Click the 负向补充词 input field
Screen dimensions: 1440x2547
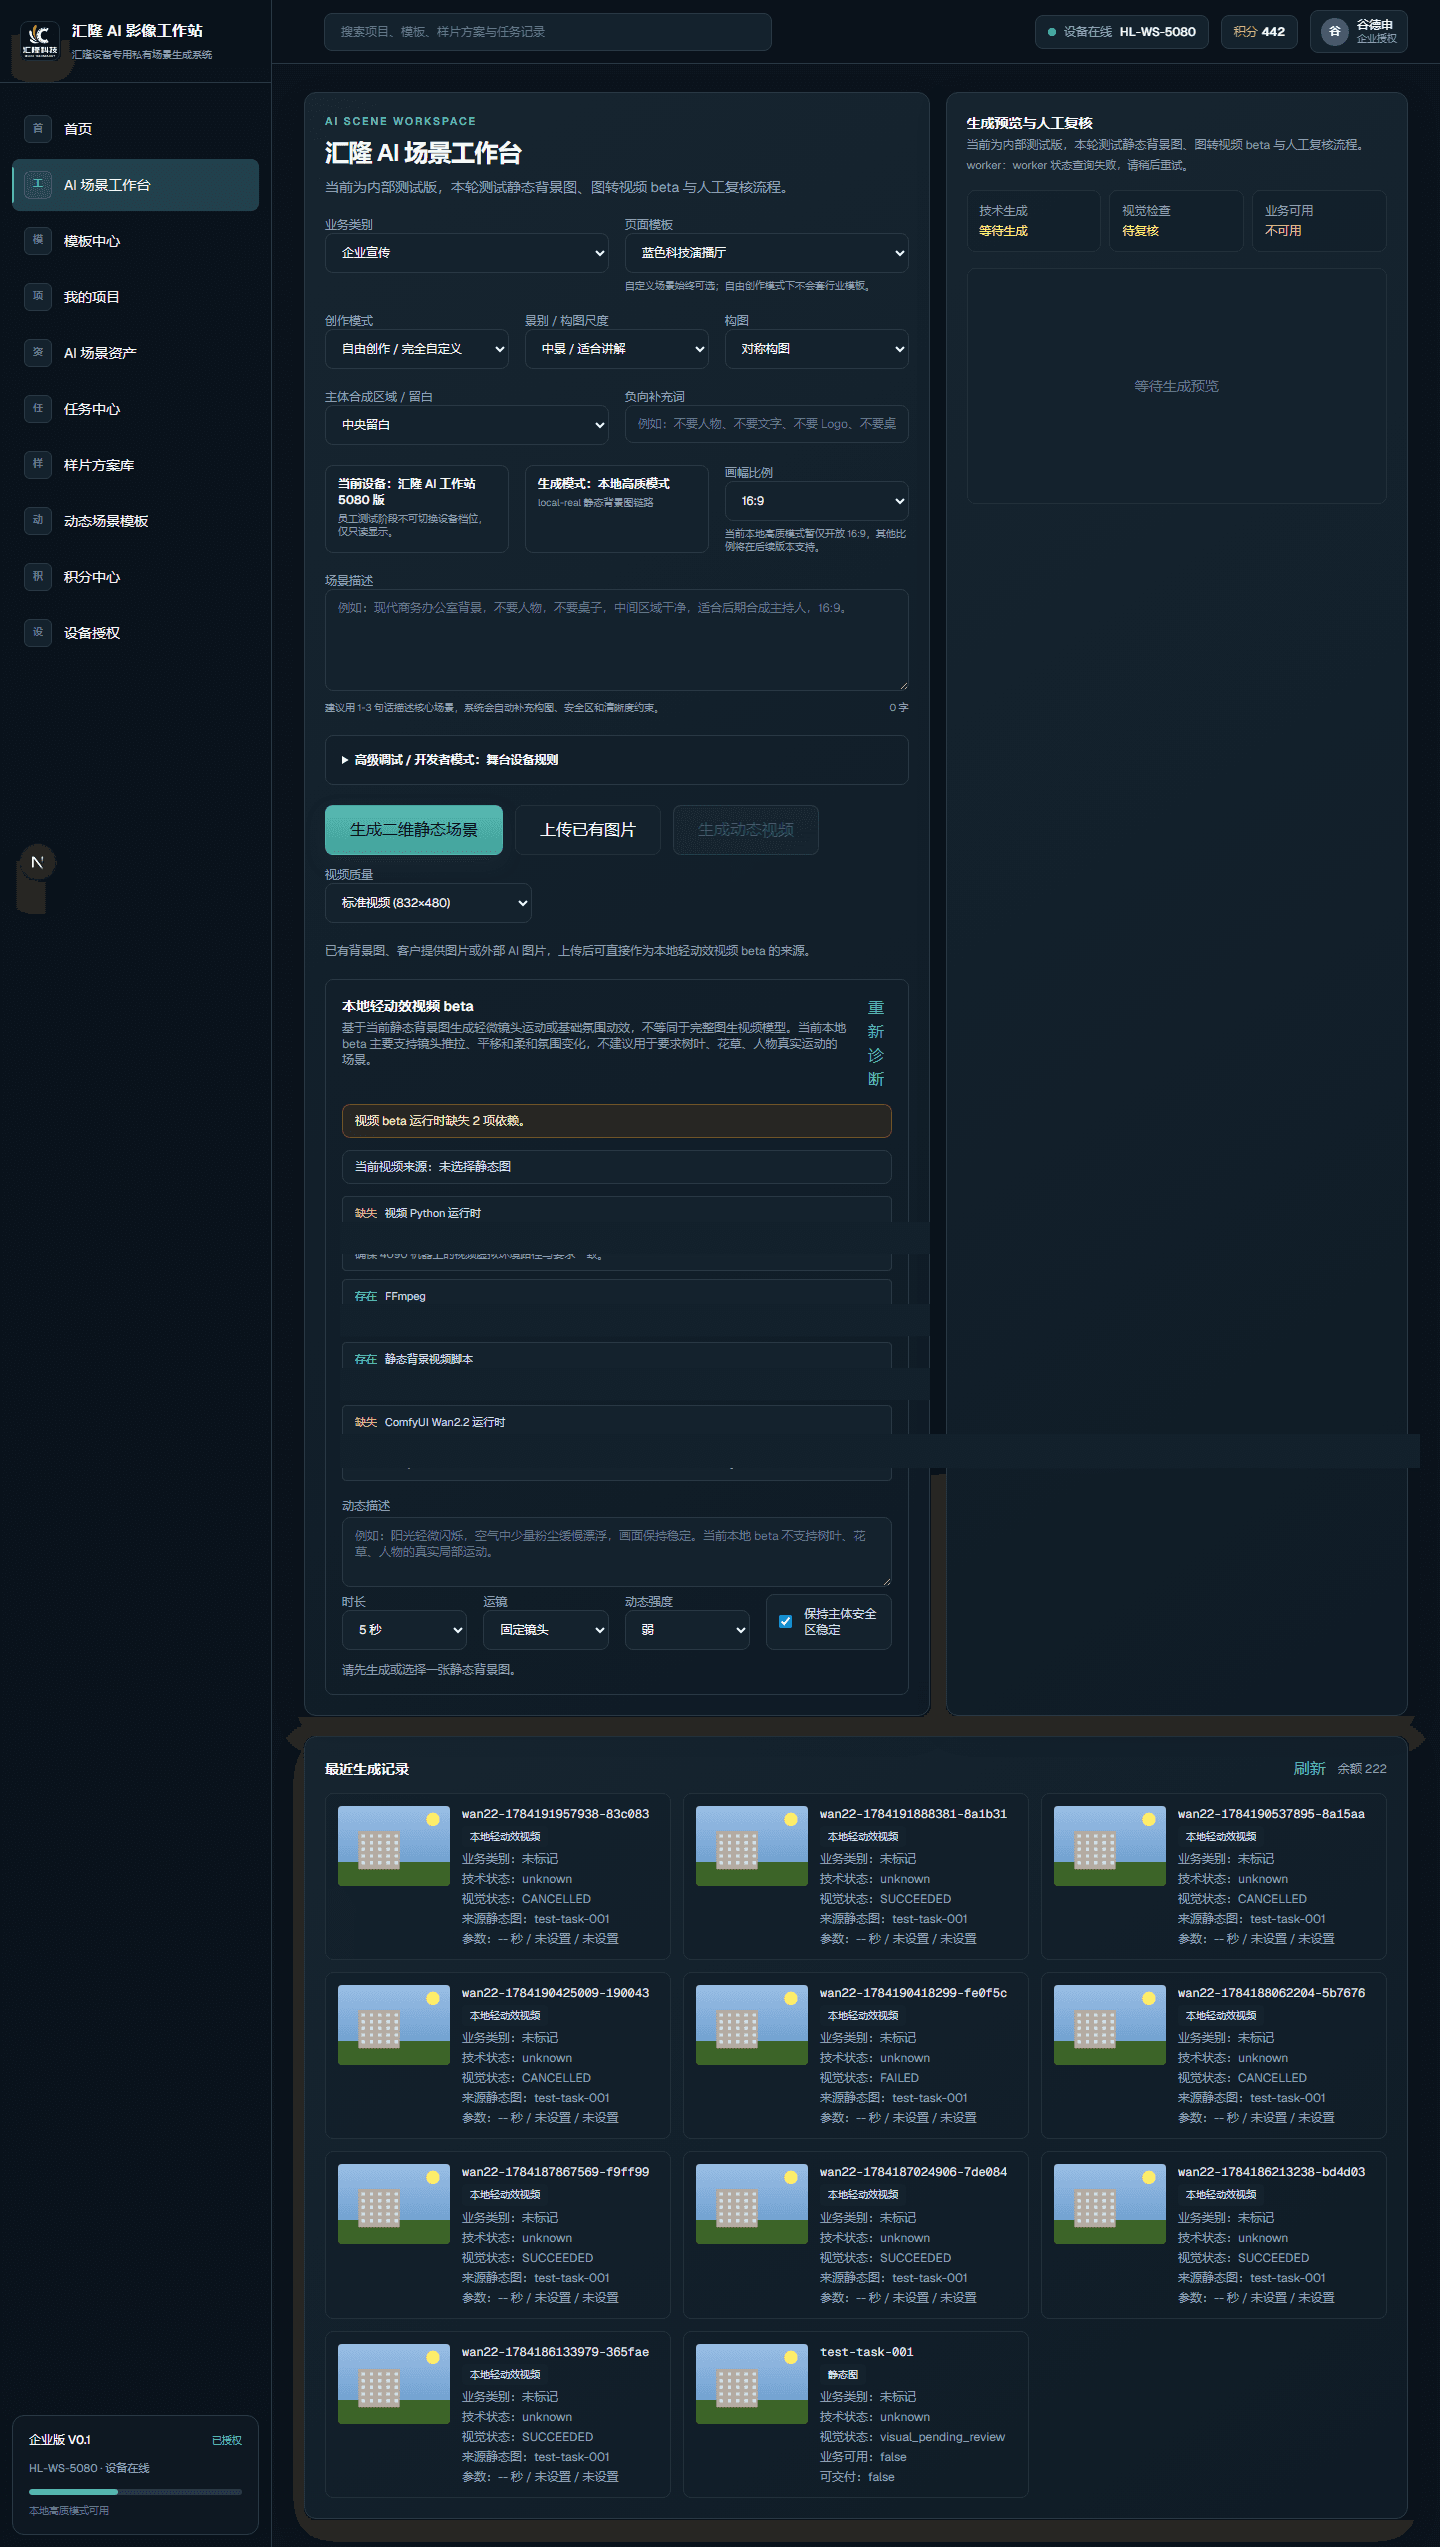pos(767,424)
